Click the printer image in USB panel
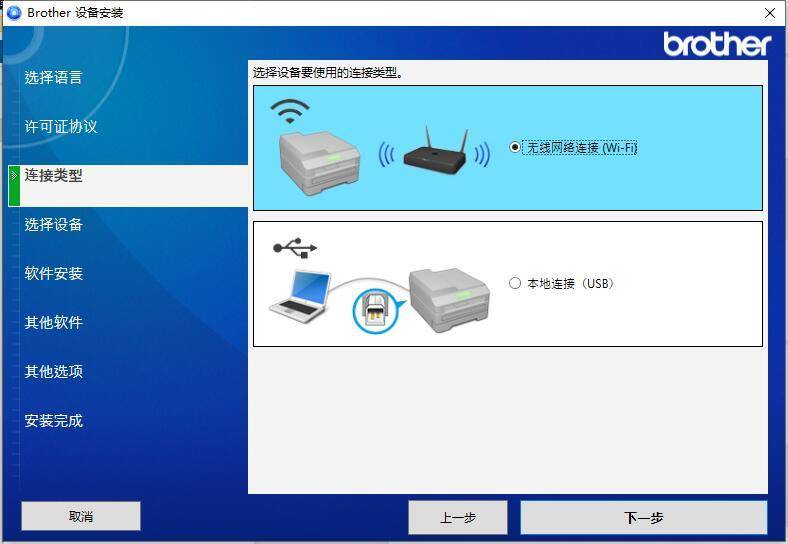788x544 pixels. pyautogui.click(x=449, y=300)
